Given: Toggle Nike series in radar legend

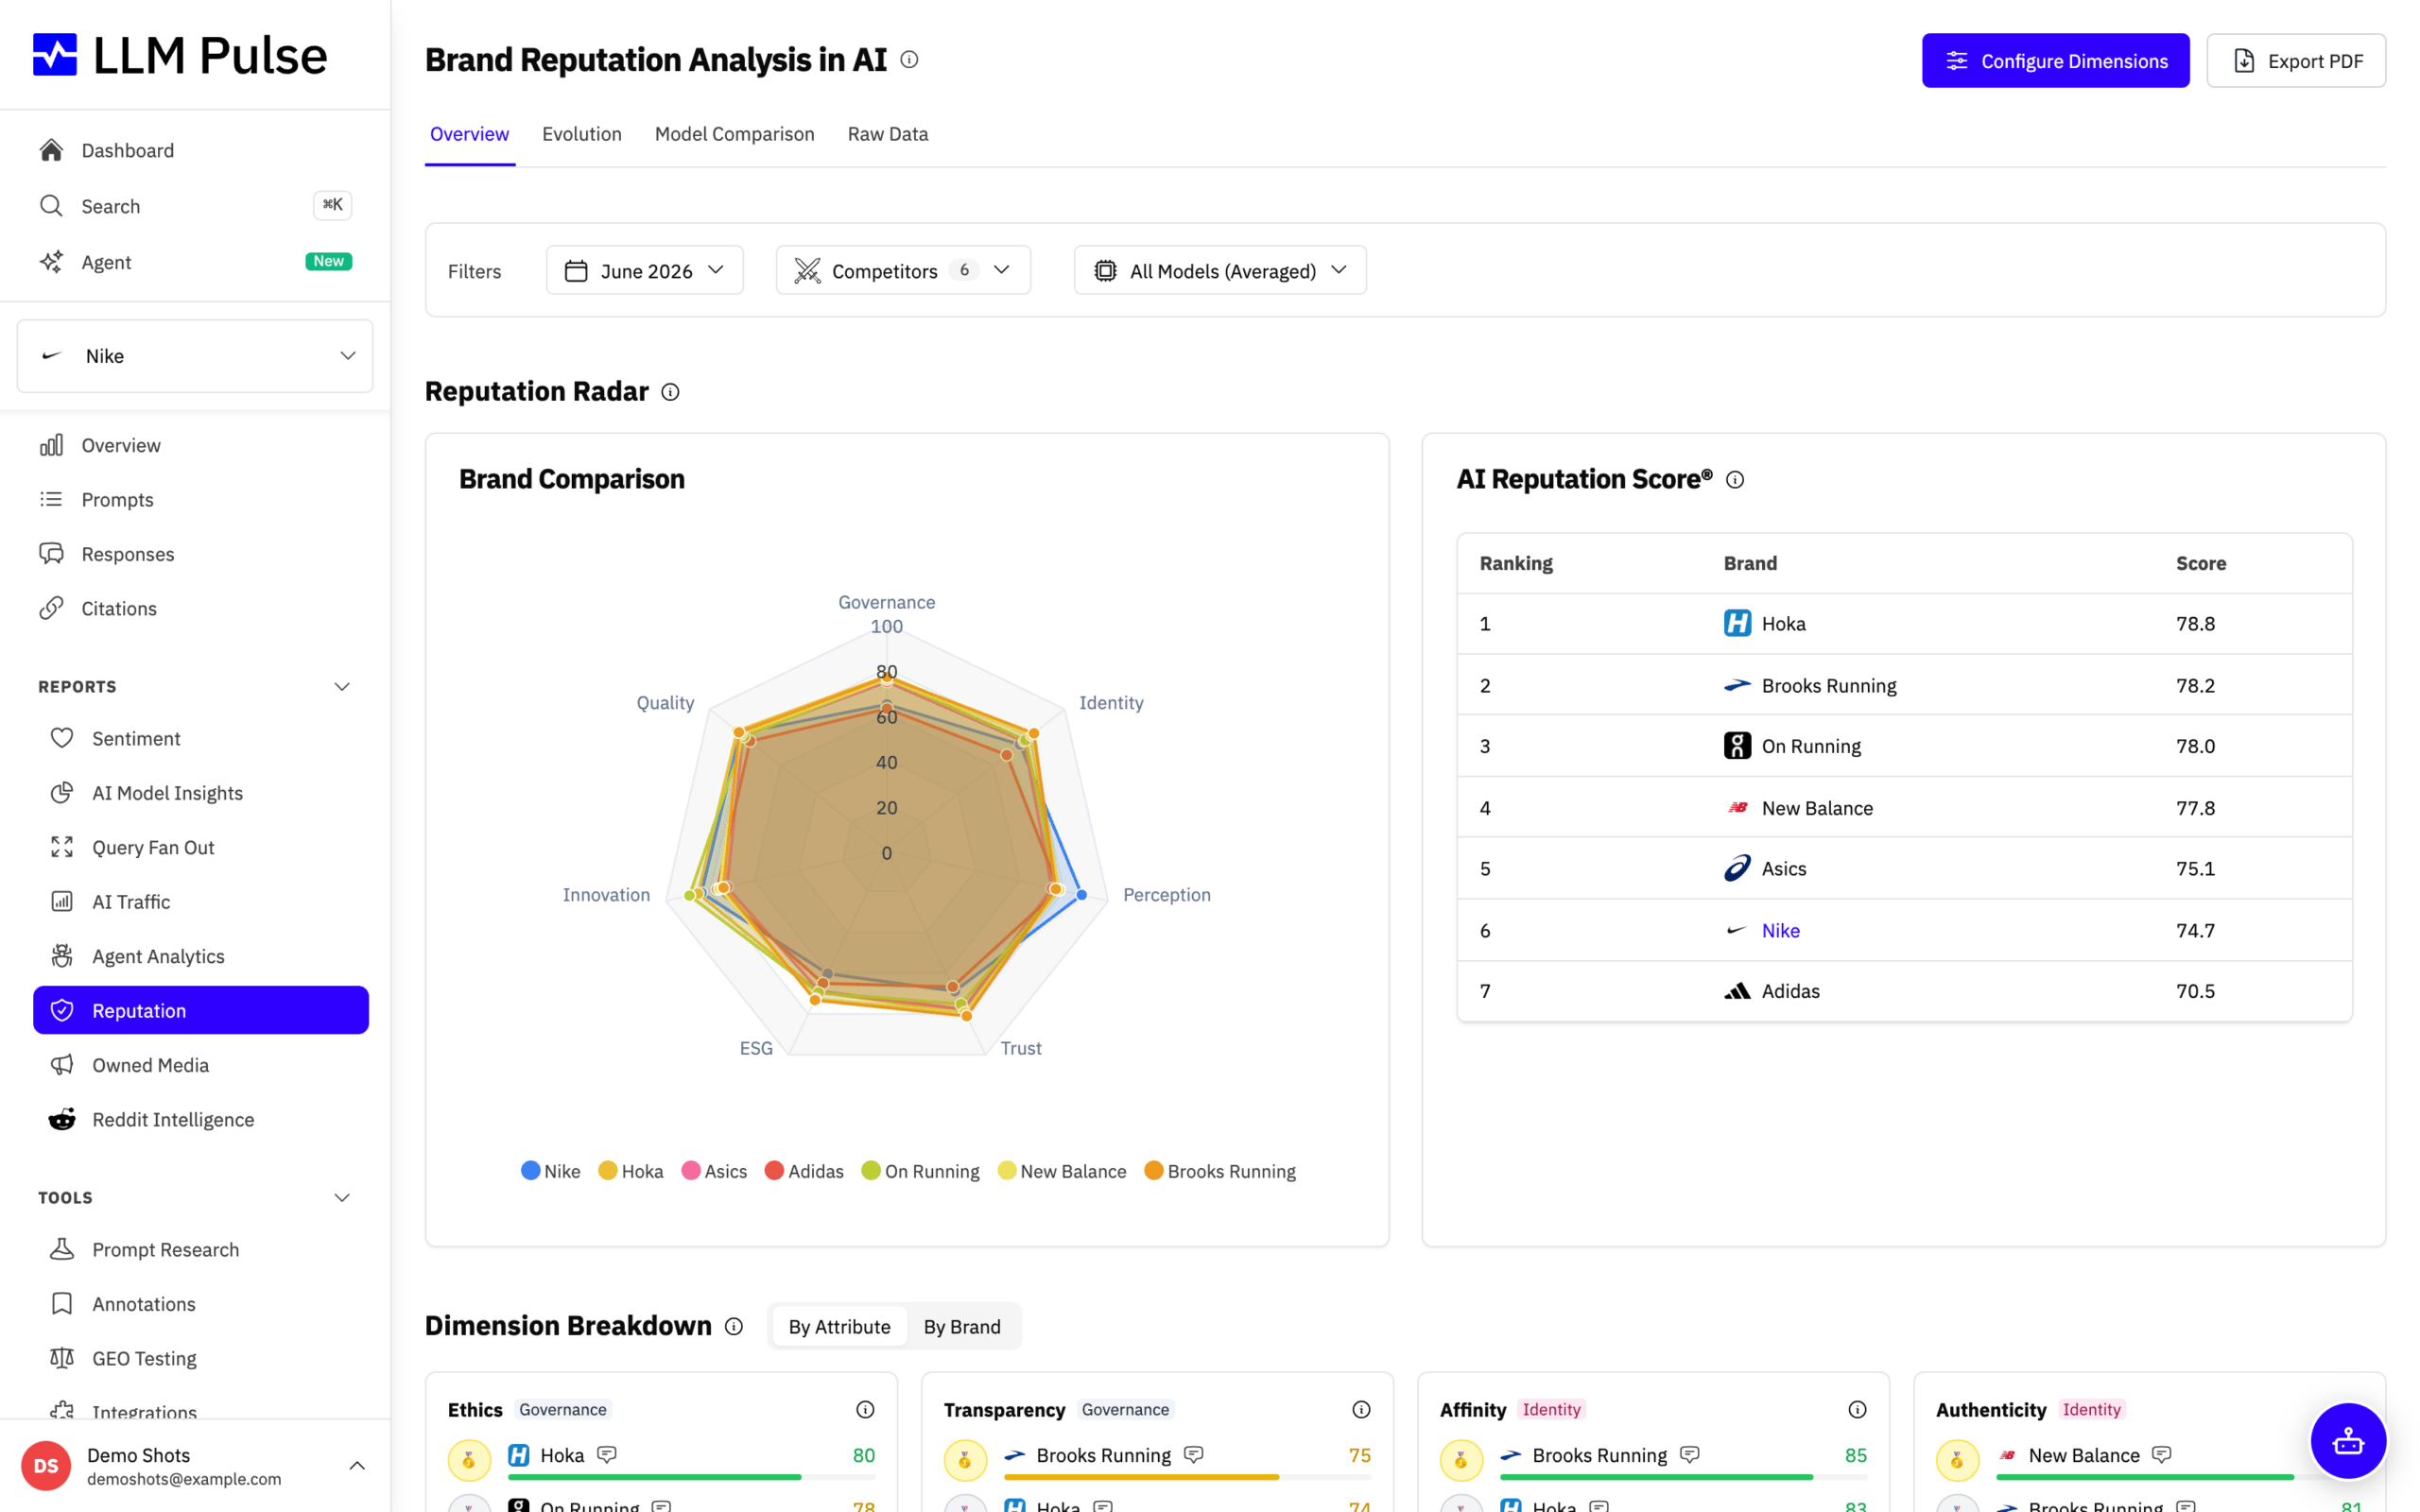Looking at the screenshot, I should 551,1171.
